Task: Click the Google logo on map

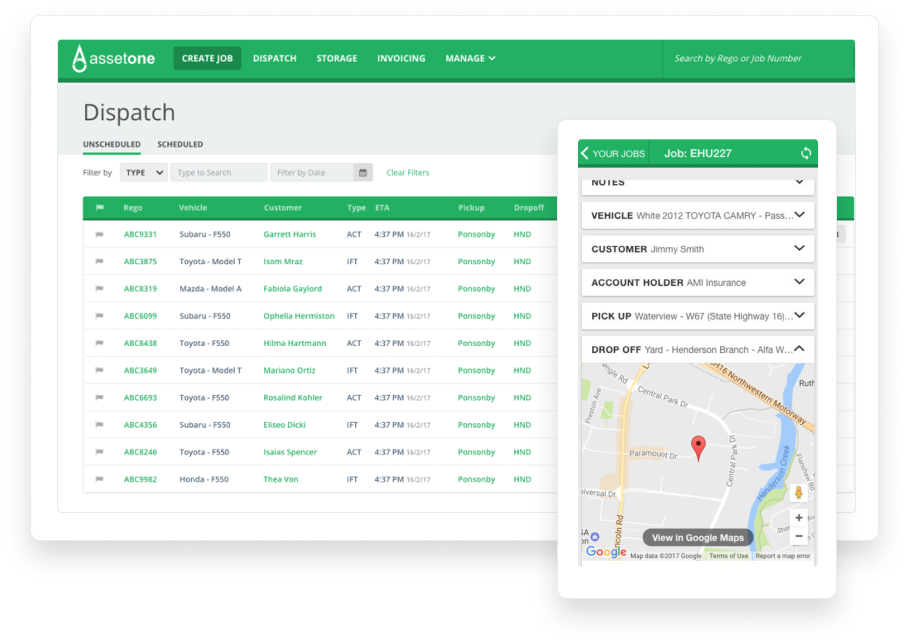Action: pos(606,552)
